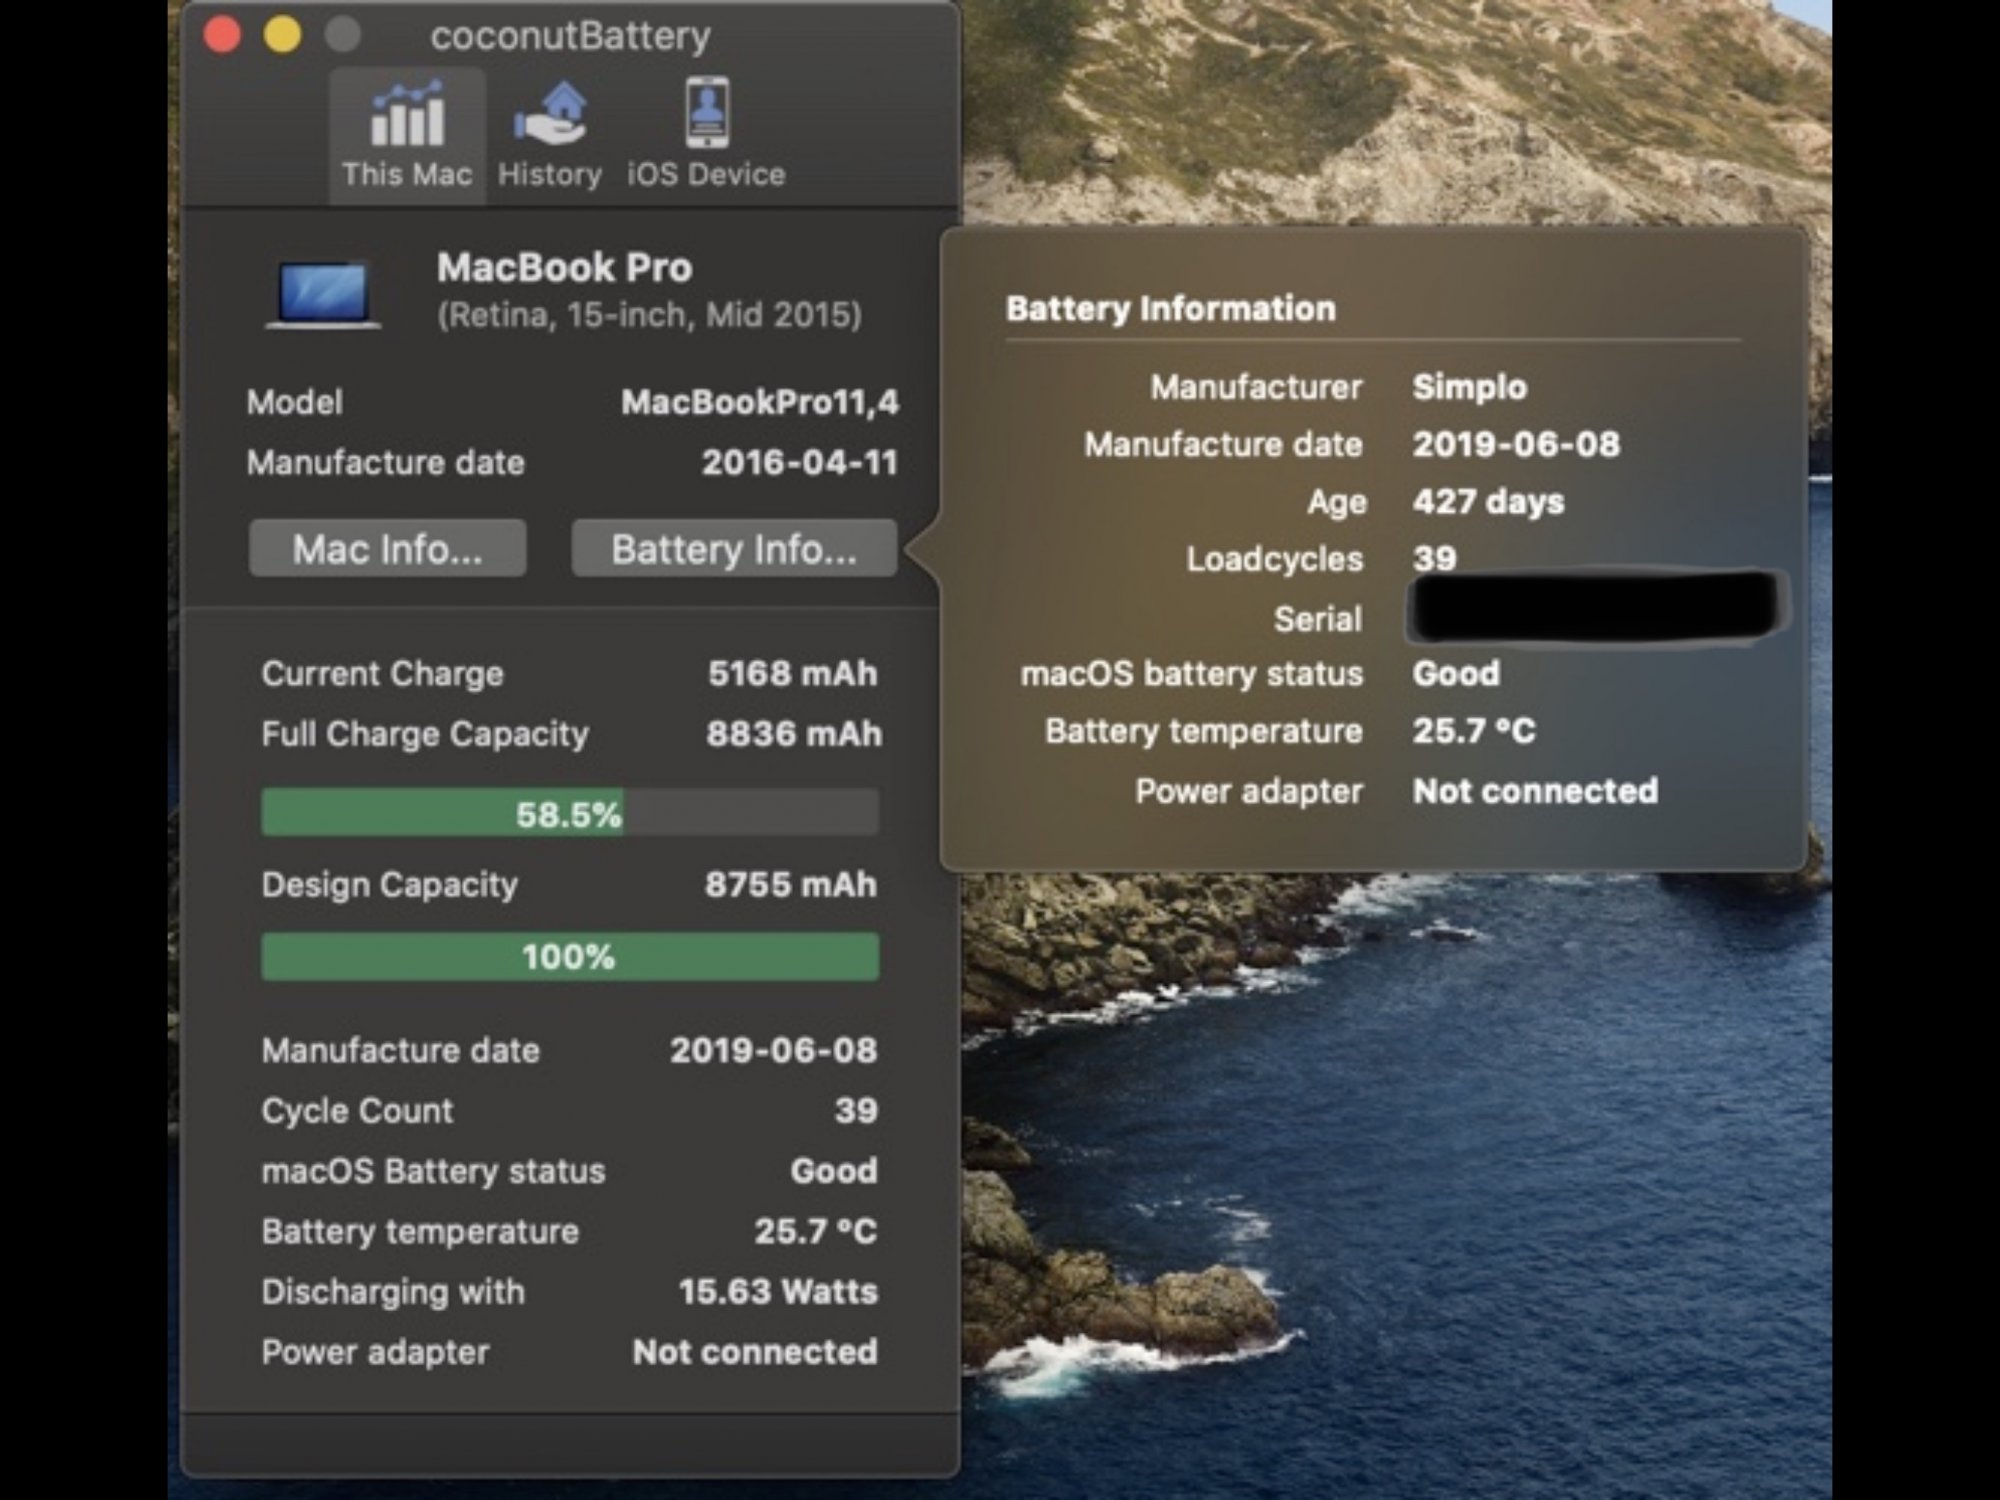Select the This Mac bar chart icon
The width and height of the screenshot is (2000, 1500).
(407, 114)
